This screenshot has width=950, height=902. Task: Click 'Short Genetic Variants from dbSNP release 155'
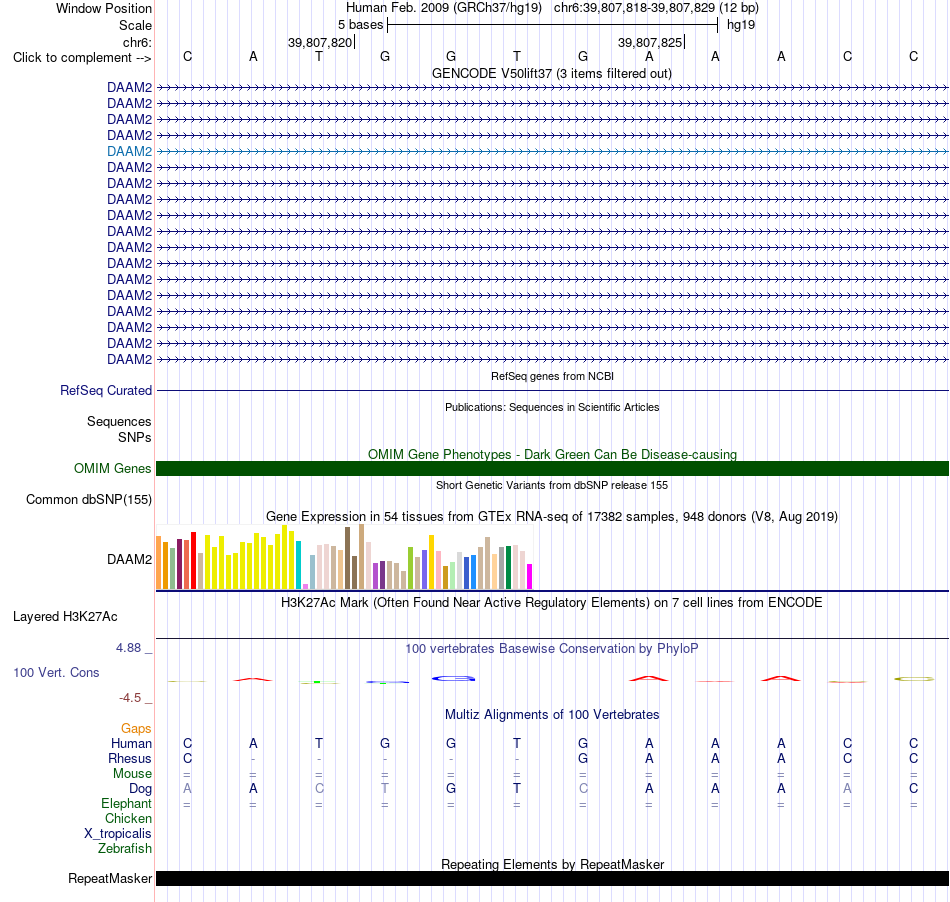552,485
